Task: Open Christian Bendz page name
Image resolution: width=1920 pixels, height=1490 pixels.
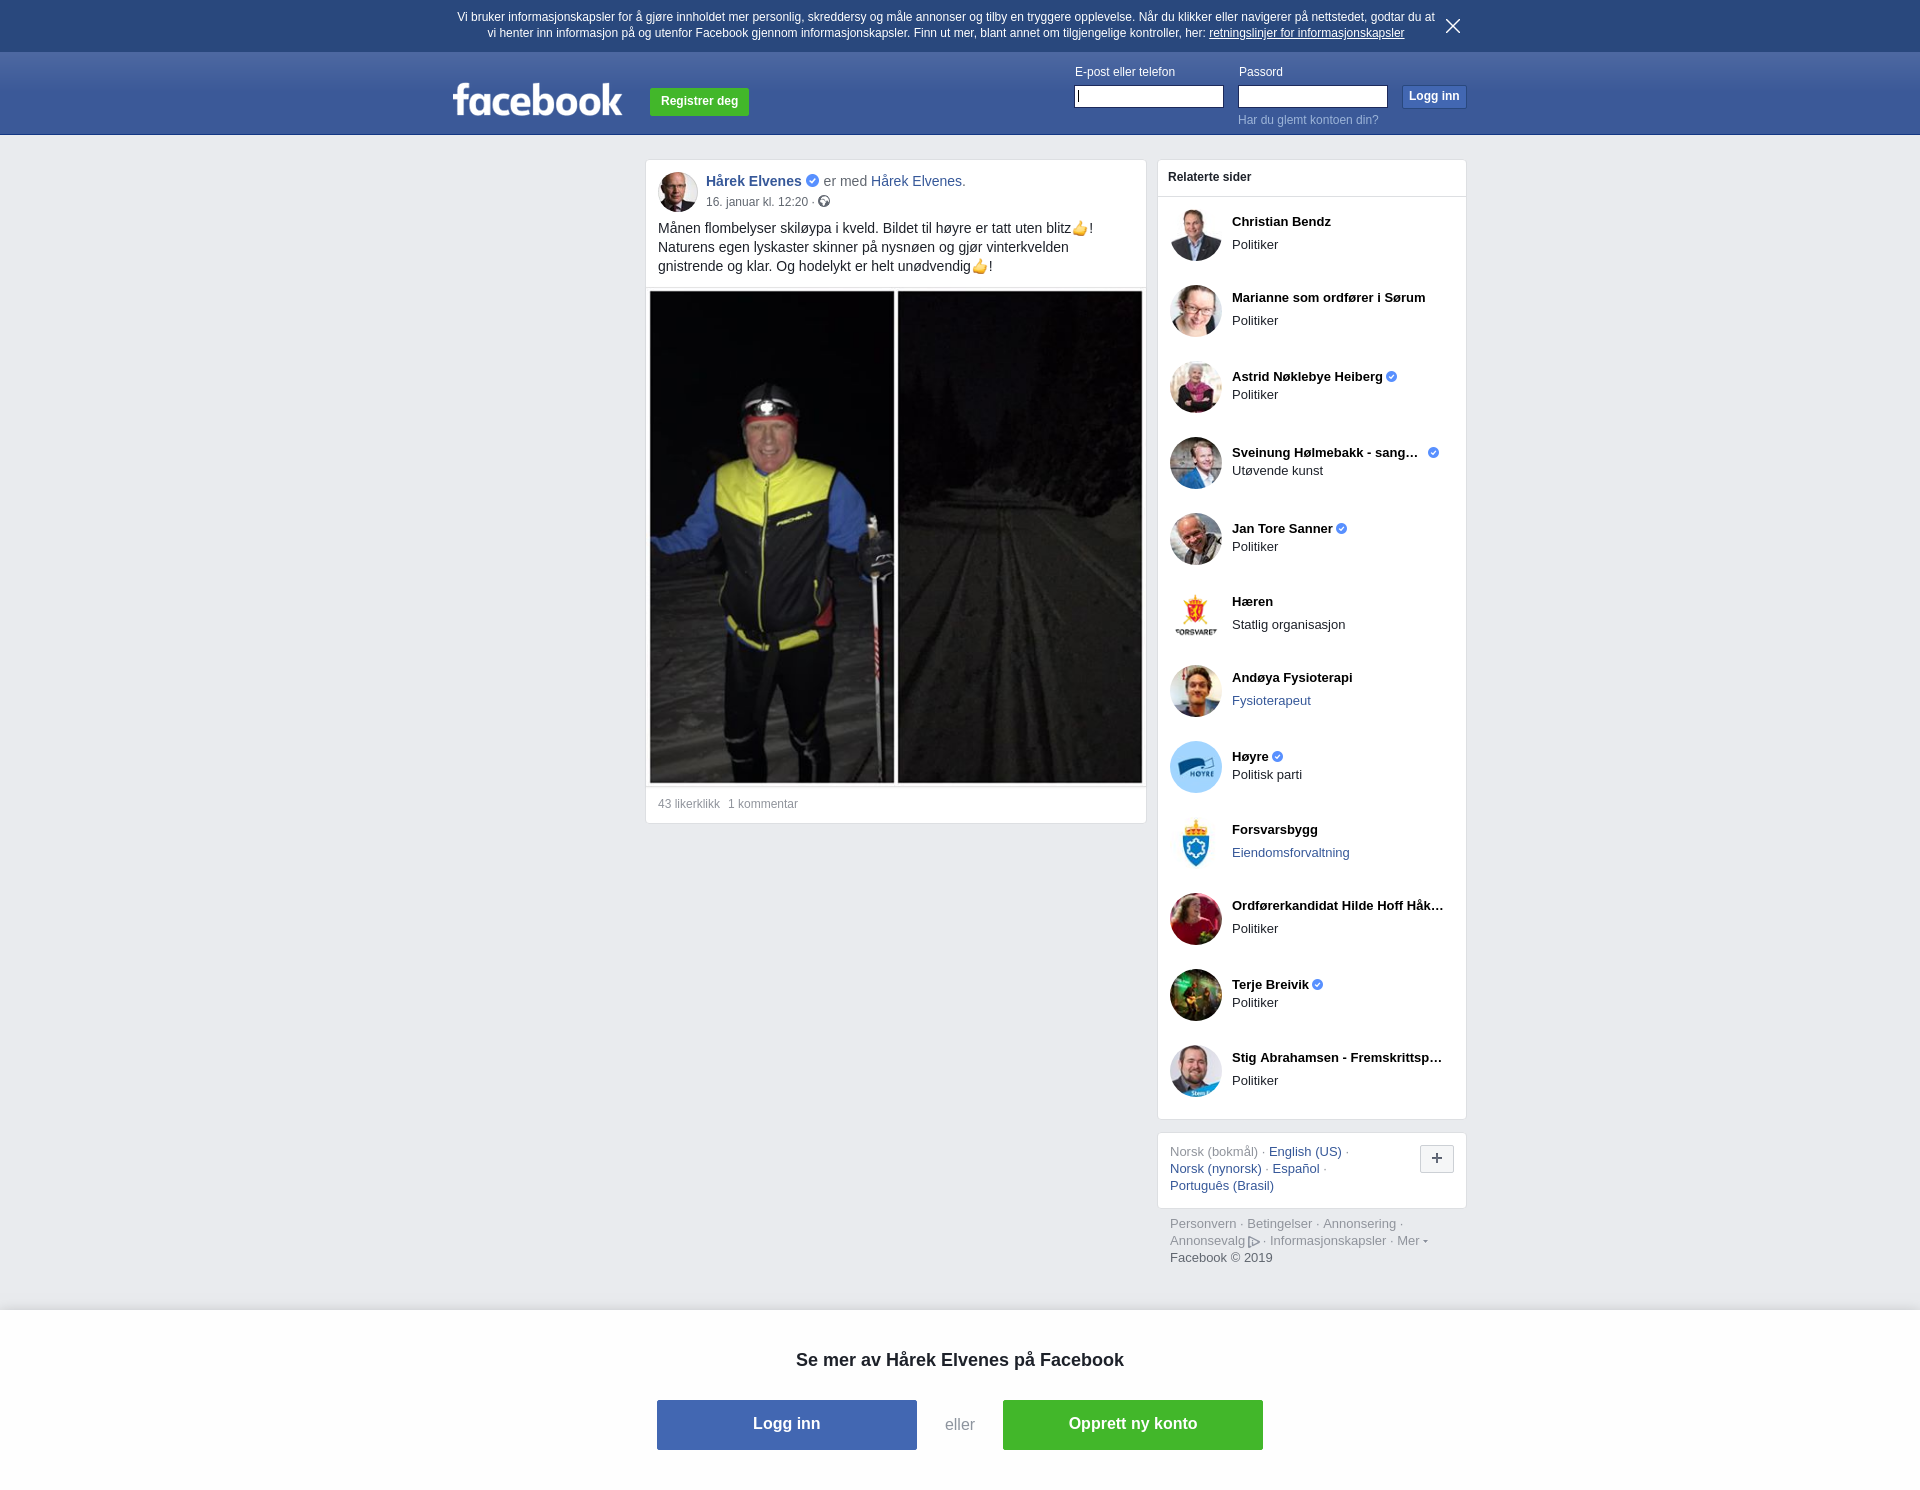Action: point(1281,222)
